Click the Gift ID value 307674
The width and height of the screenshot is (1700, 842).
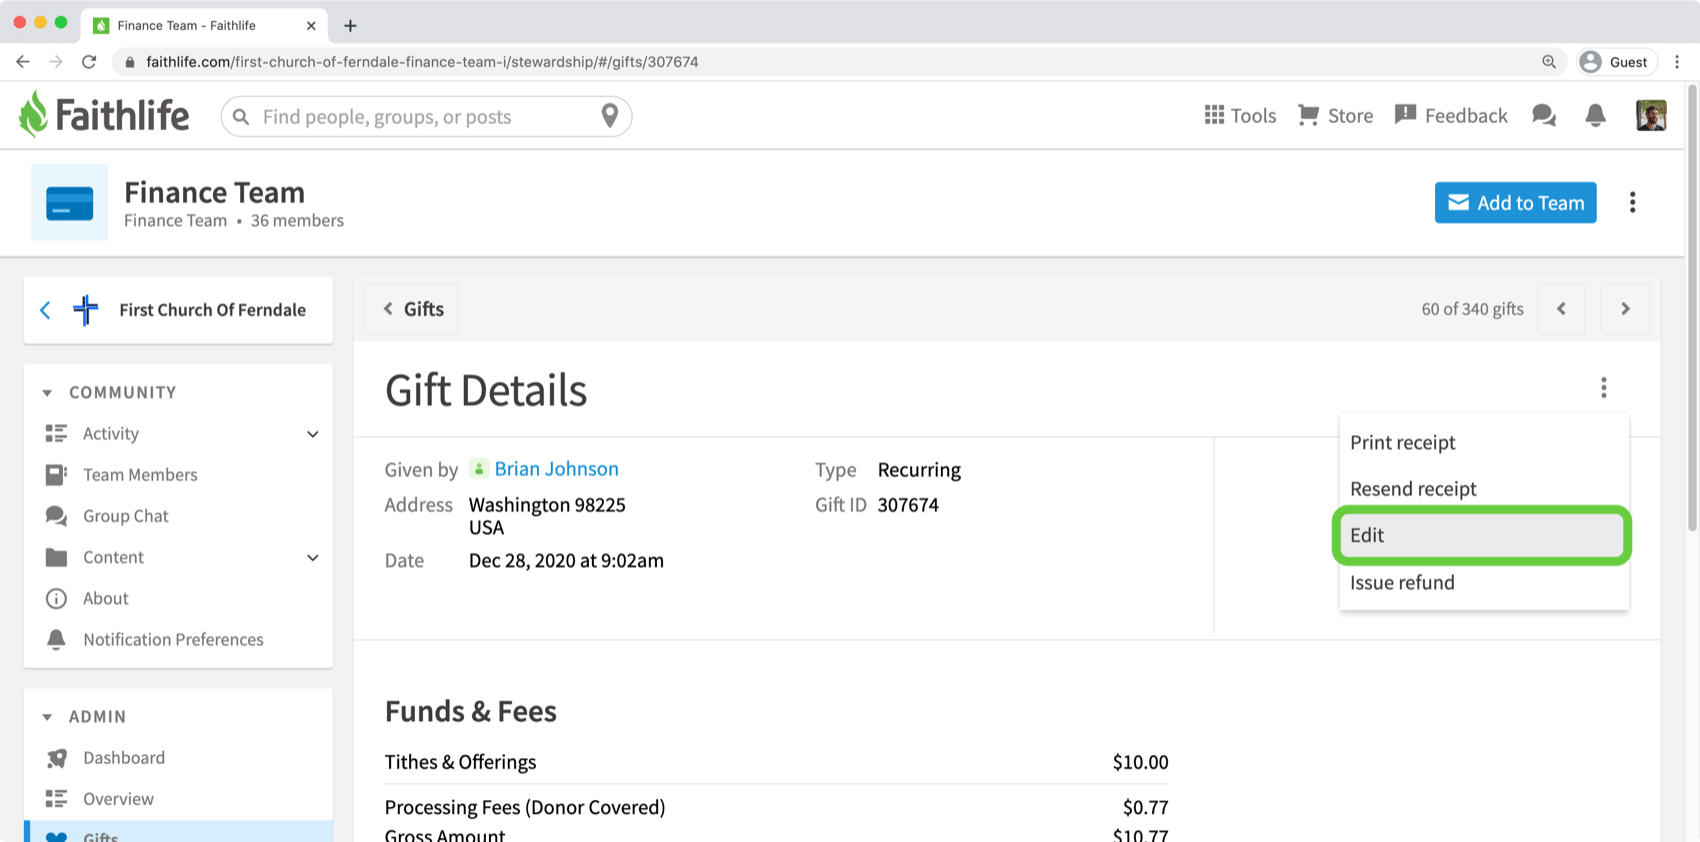click(908, 505)
